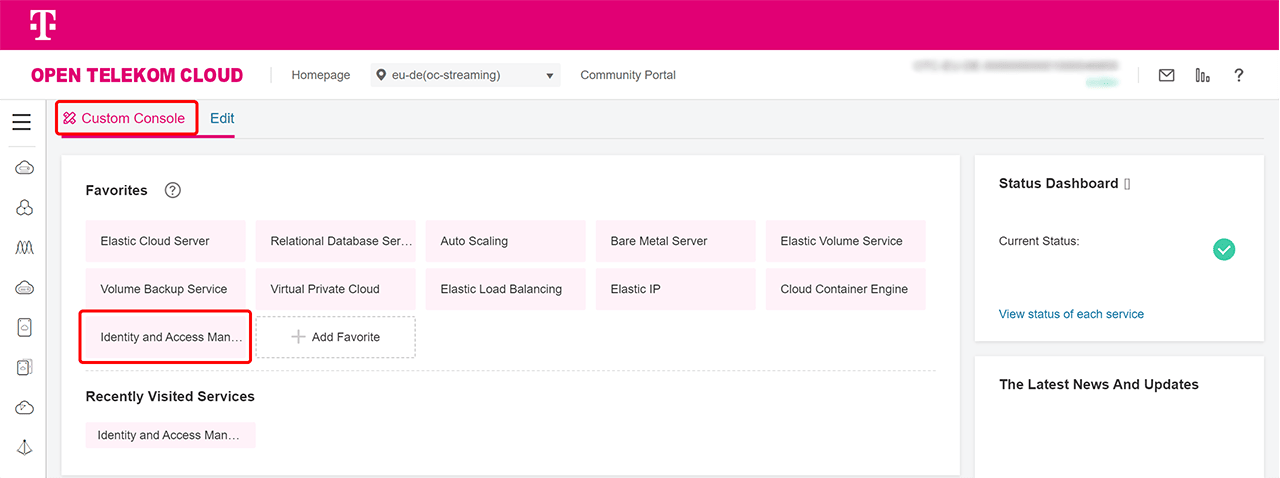Go to Homepage in the top navigation
The height and width of the screenshot is (478, 1280).
[x=320, y=75]
